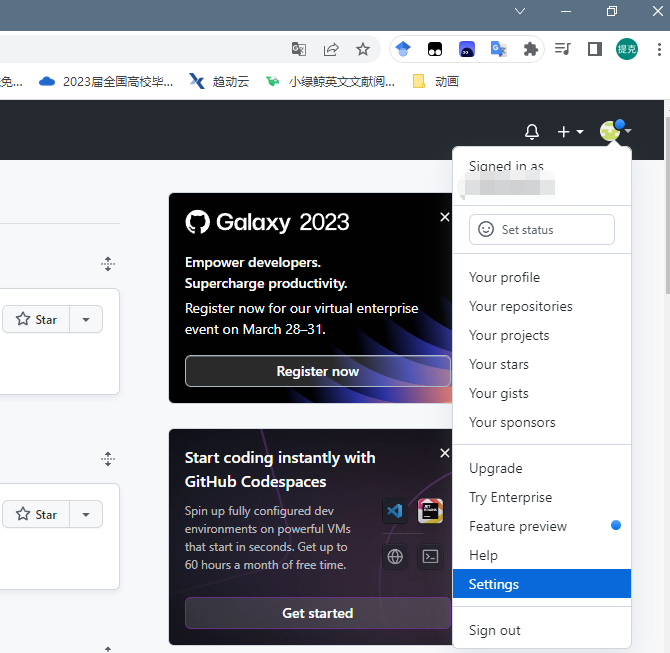
Task: Open the Chrome three-dot menu
Action: [659, 49]
